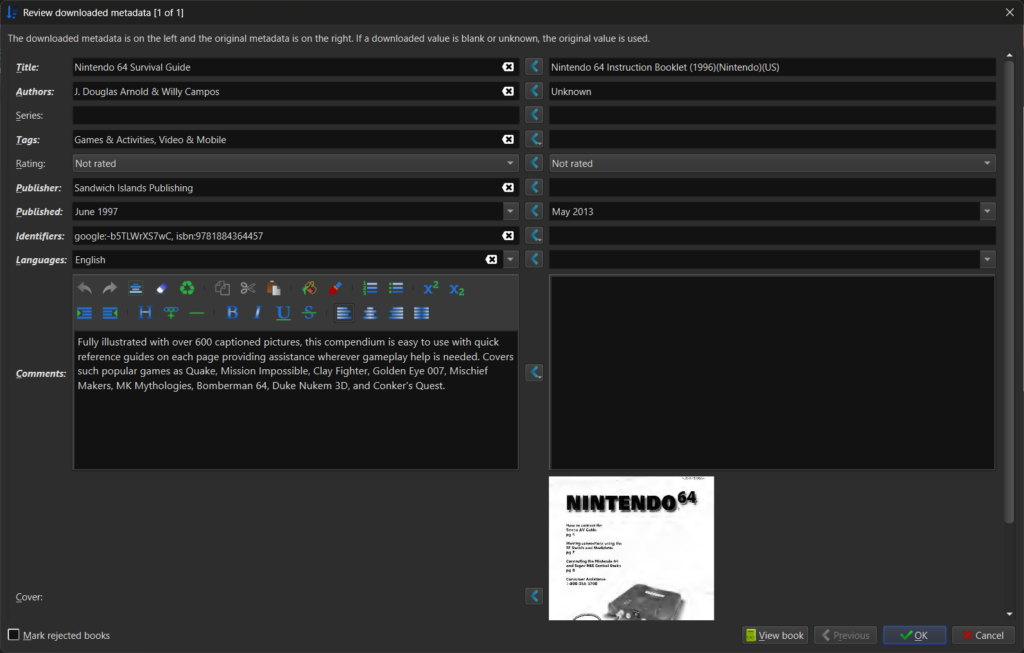Viewport: 1024px width, 653px height.
Task: Increase indentation in comments
Action: (x=85, y=313)
